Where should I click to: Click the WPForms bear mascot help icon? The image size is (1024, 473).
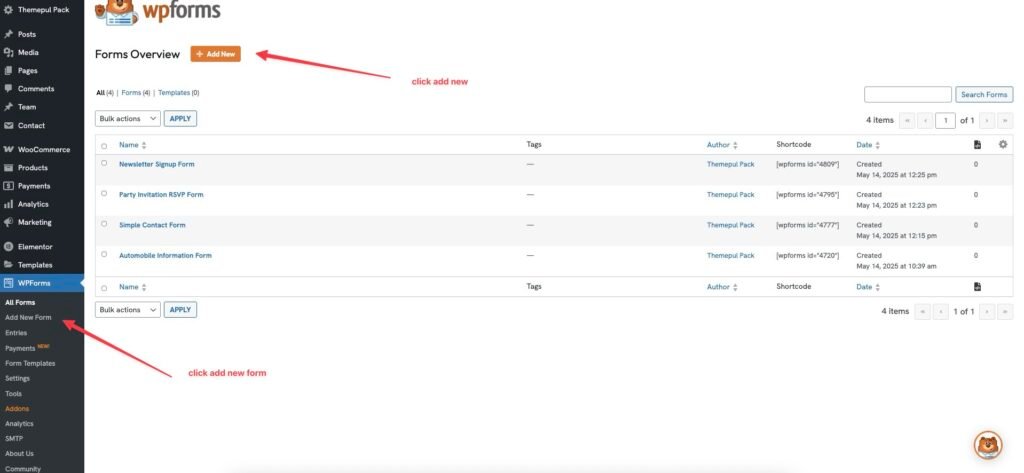(987, 445)
